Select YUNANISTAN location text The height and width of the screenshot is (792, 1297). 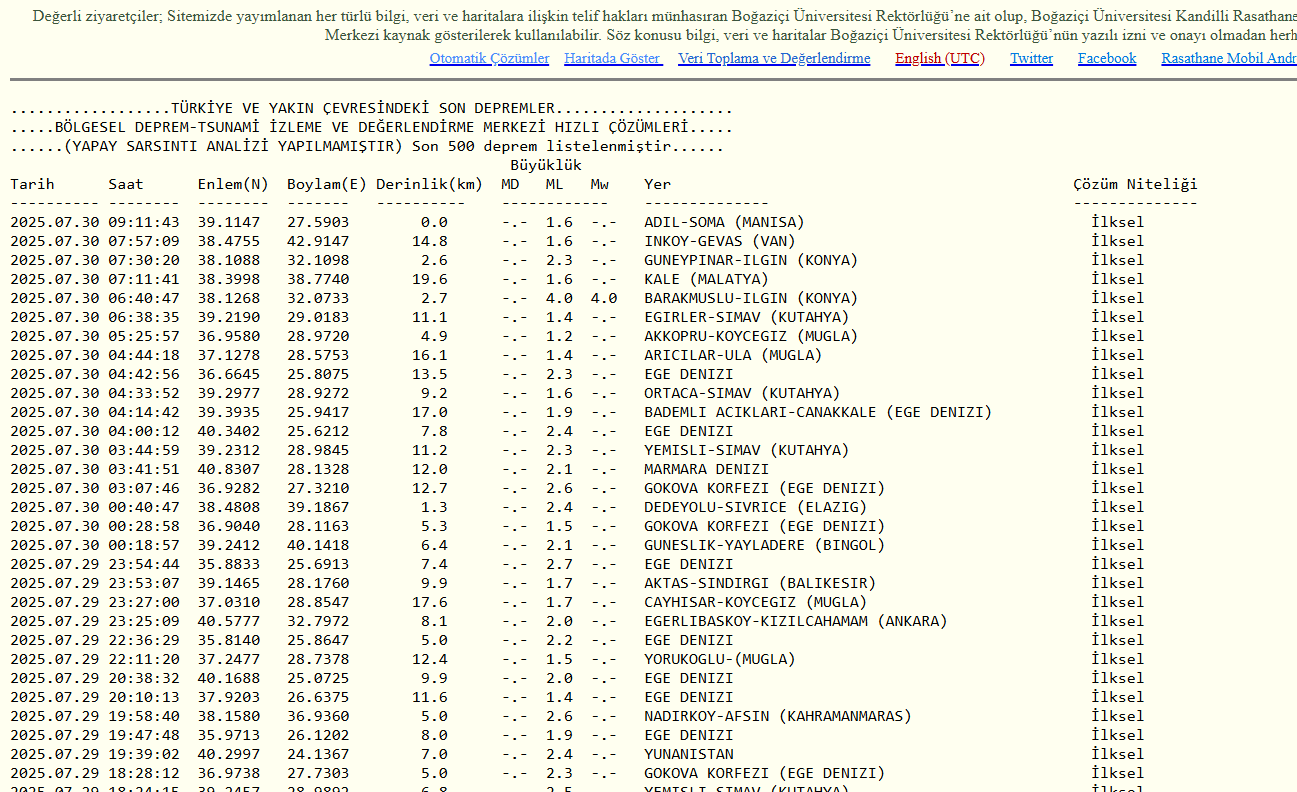[689, 754]
